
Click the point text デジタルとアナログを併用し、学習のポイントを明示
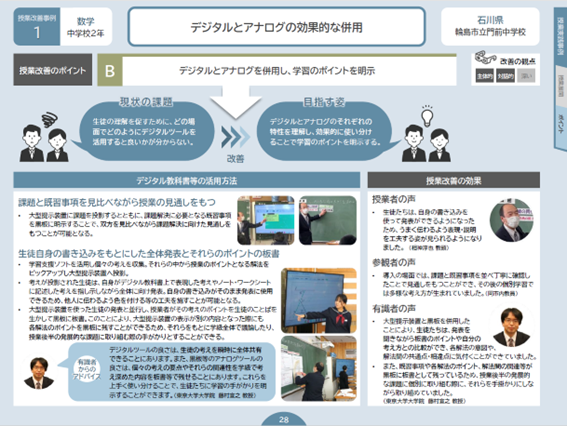click(x=277, y=71)
